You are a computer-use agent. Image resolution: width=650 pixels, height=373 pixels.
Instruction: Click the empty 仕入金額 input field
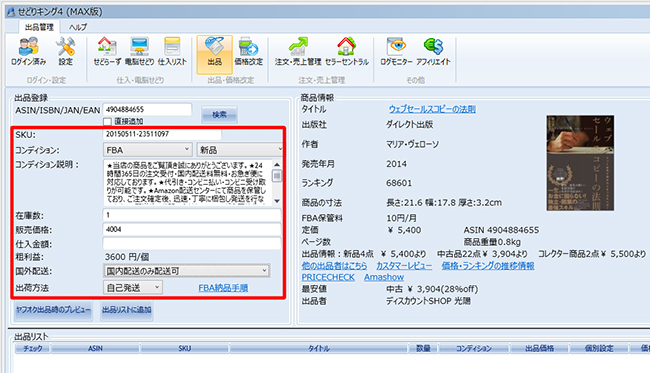[192, 243]
